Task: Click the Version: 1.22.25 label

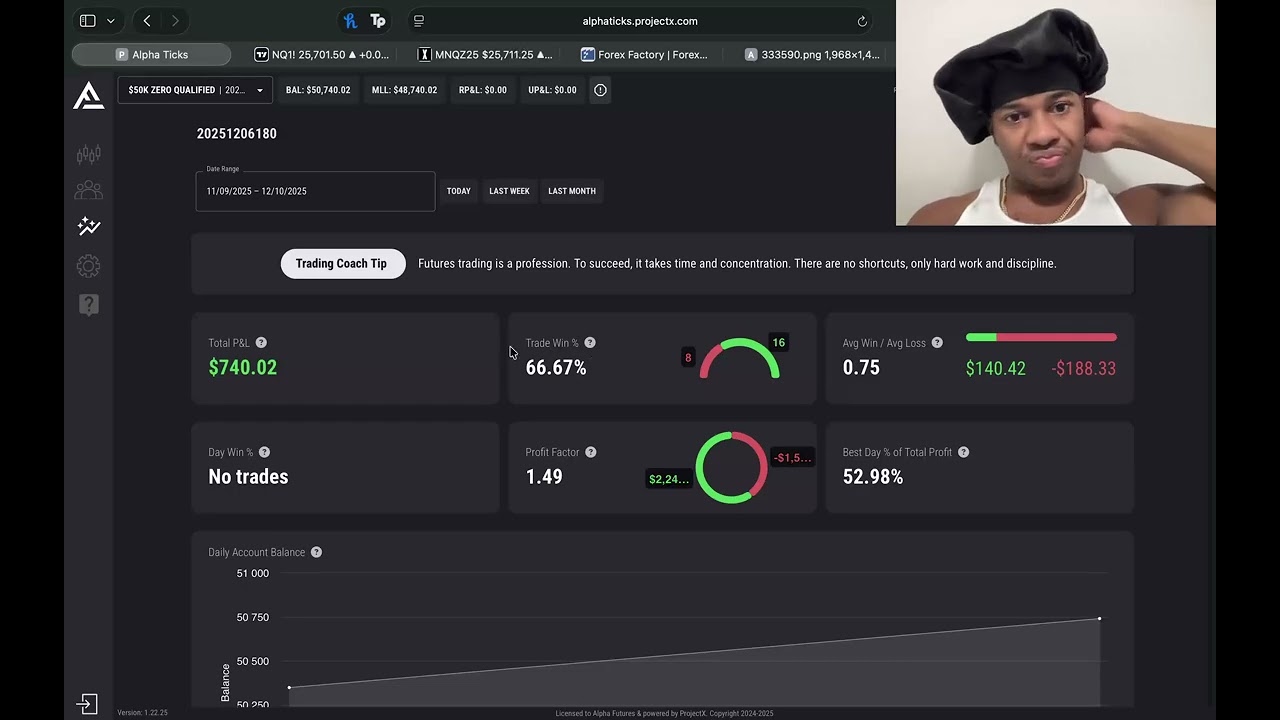Action: 142,713
